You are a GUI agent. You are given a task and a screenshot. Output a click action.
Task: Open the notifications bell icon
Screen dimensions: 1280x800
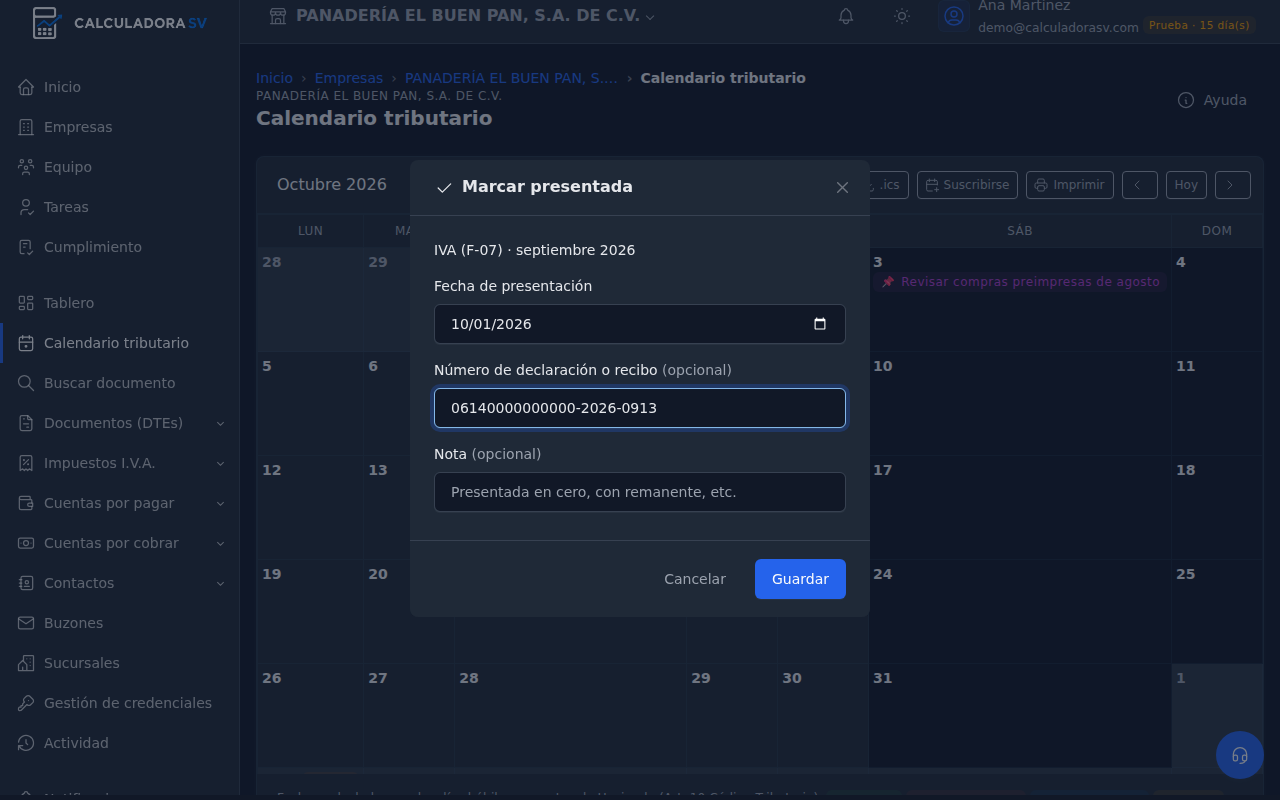click(x=846, y=16)
